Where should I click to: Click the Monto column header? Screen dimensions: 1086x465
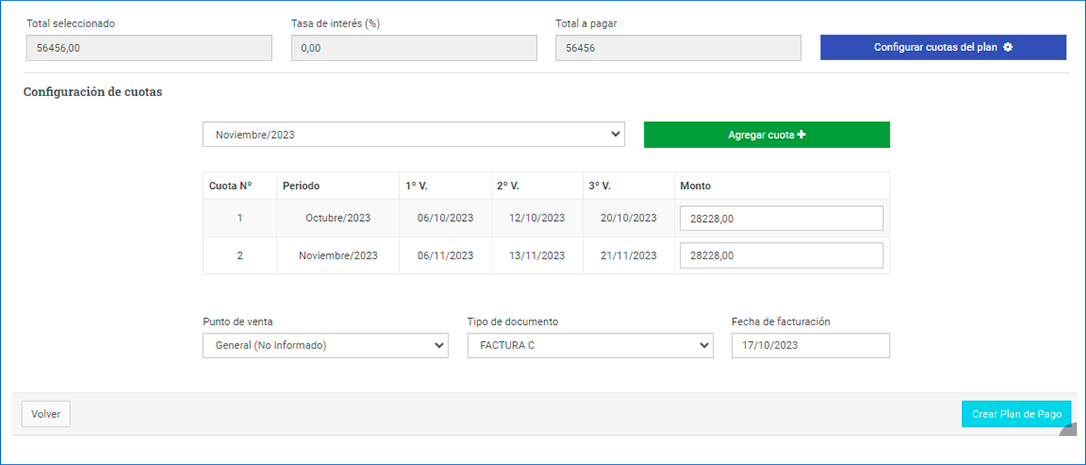(x=695, y=186)
